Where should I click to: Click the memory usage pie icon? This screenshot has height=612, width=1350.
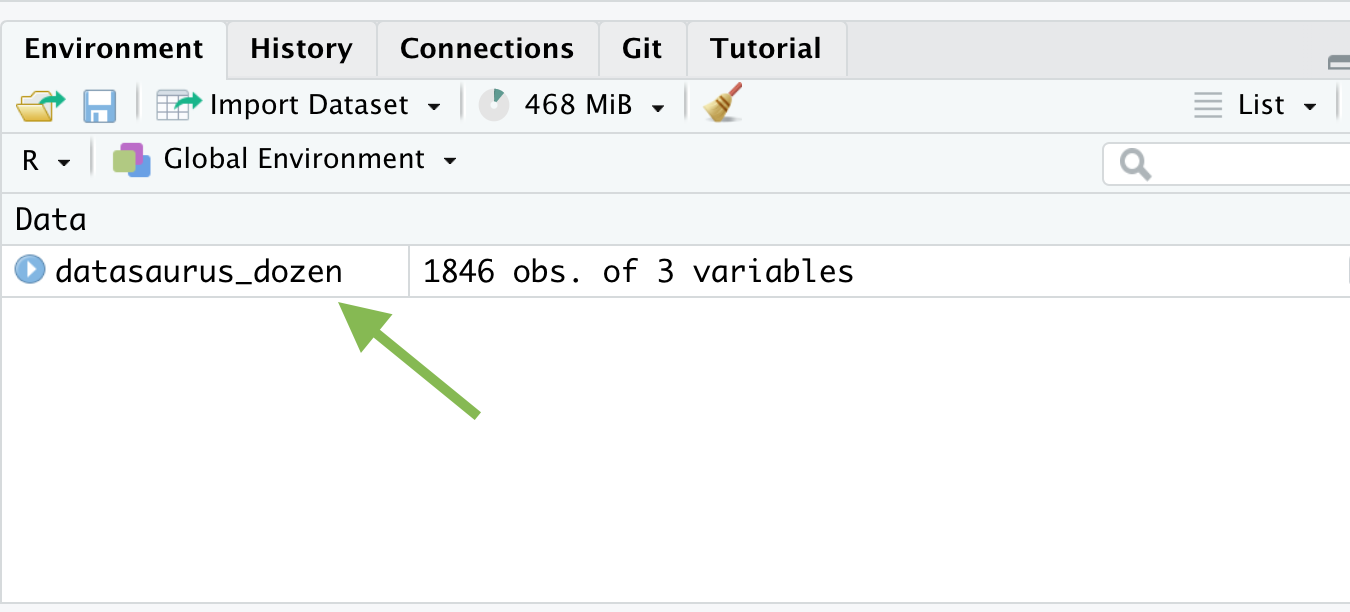click(x=494, y=105)
